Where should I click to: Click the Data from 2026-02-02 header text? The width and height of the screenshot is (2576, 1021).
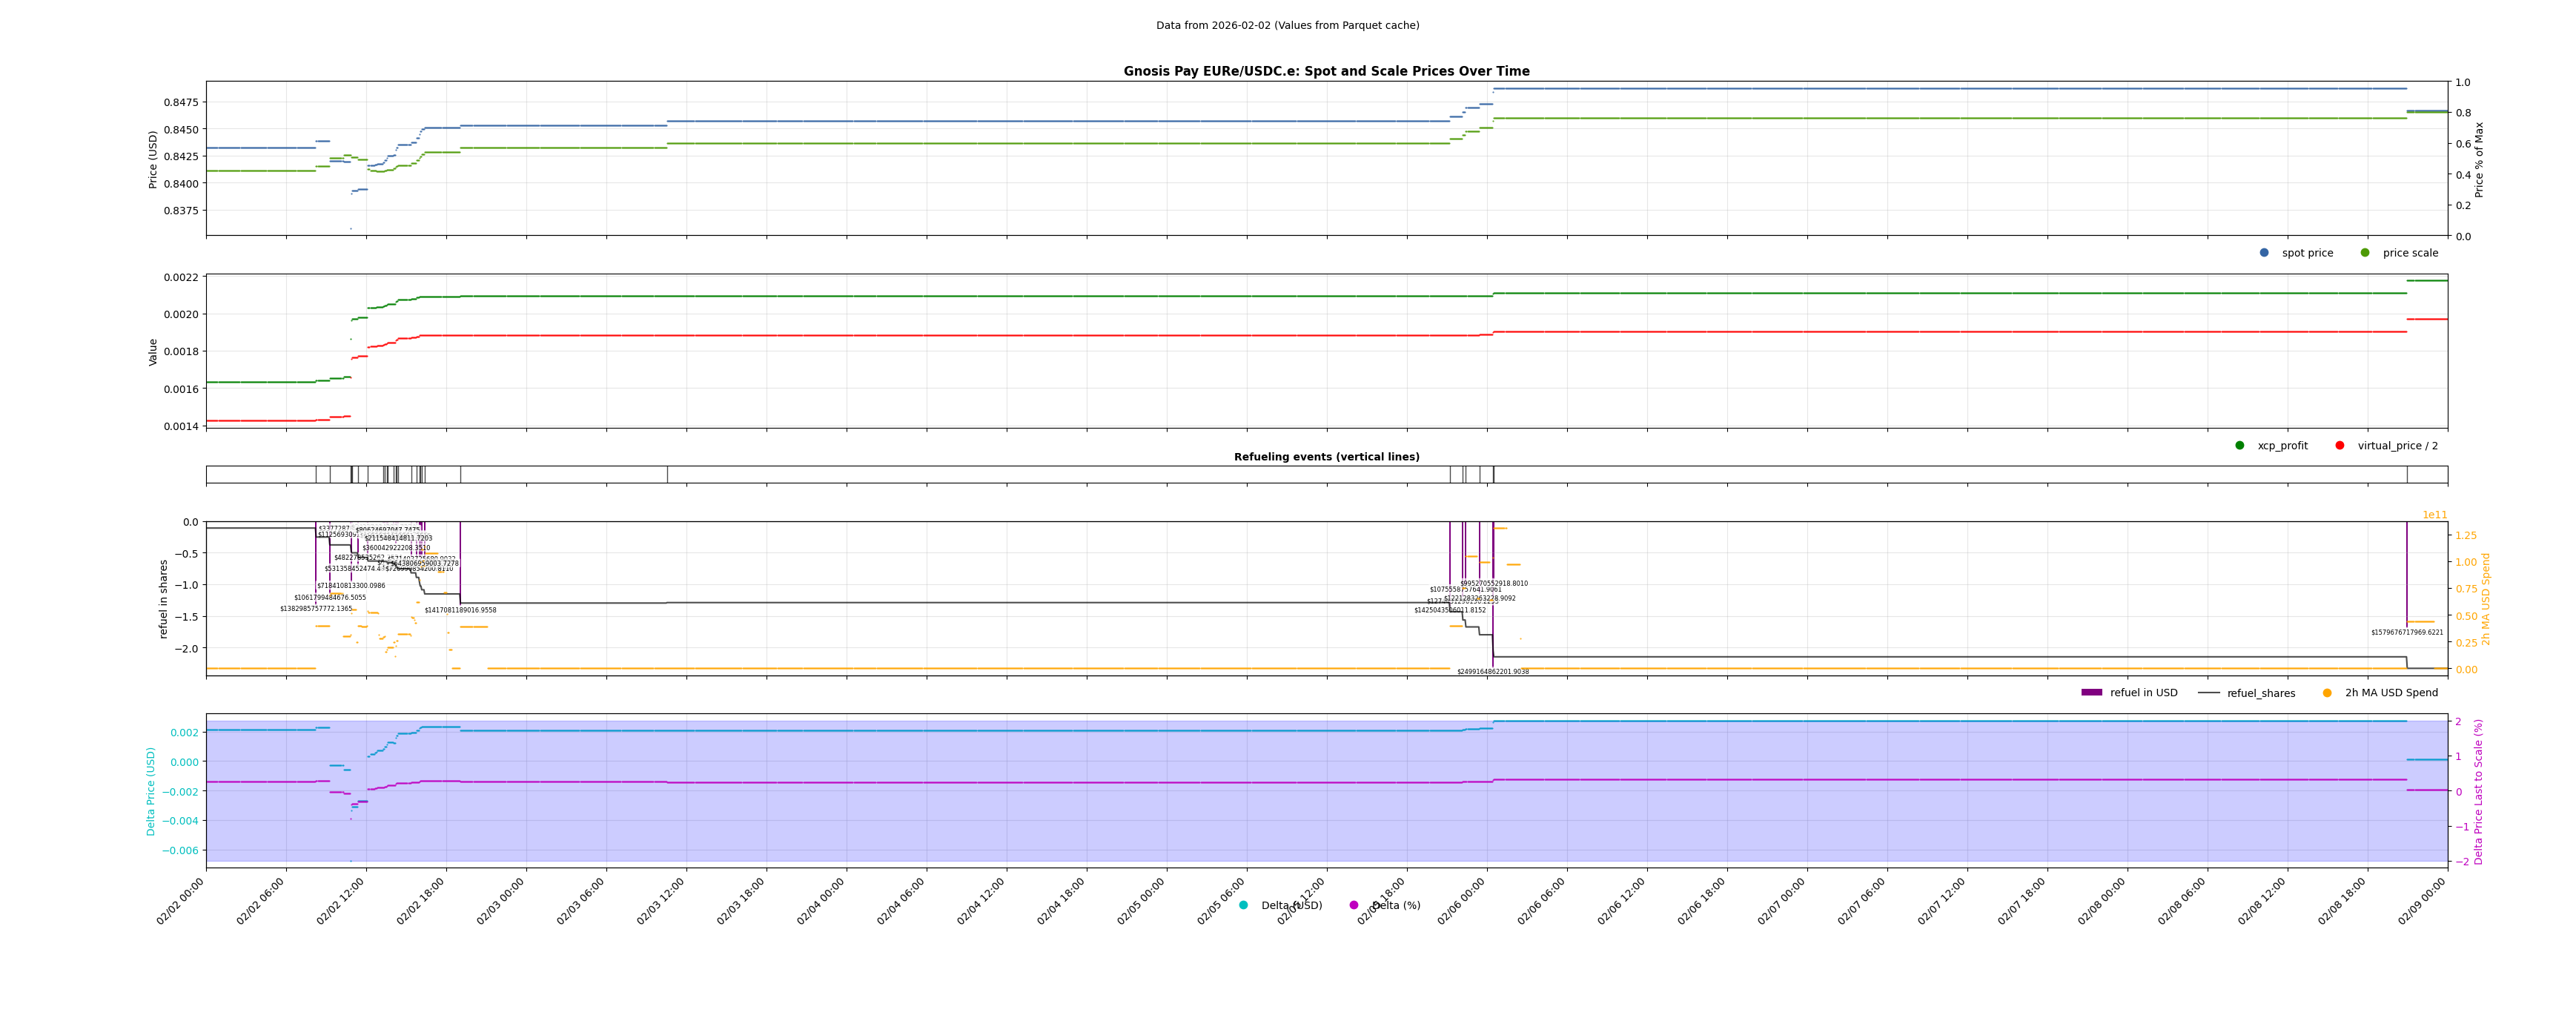tap(1287, 26)
